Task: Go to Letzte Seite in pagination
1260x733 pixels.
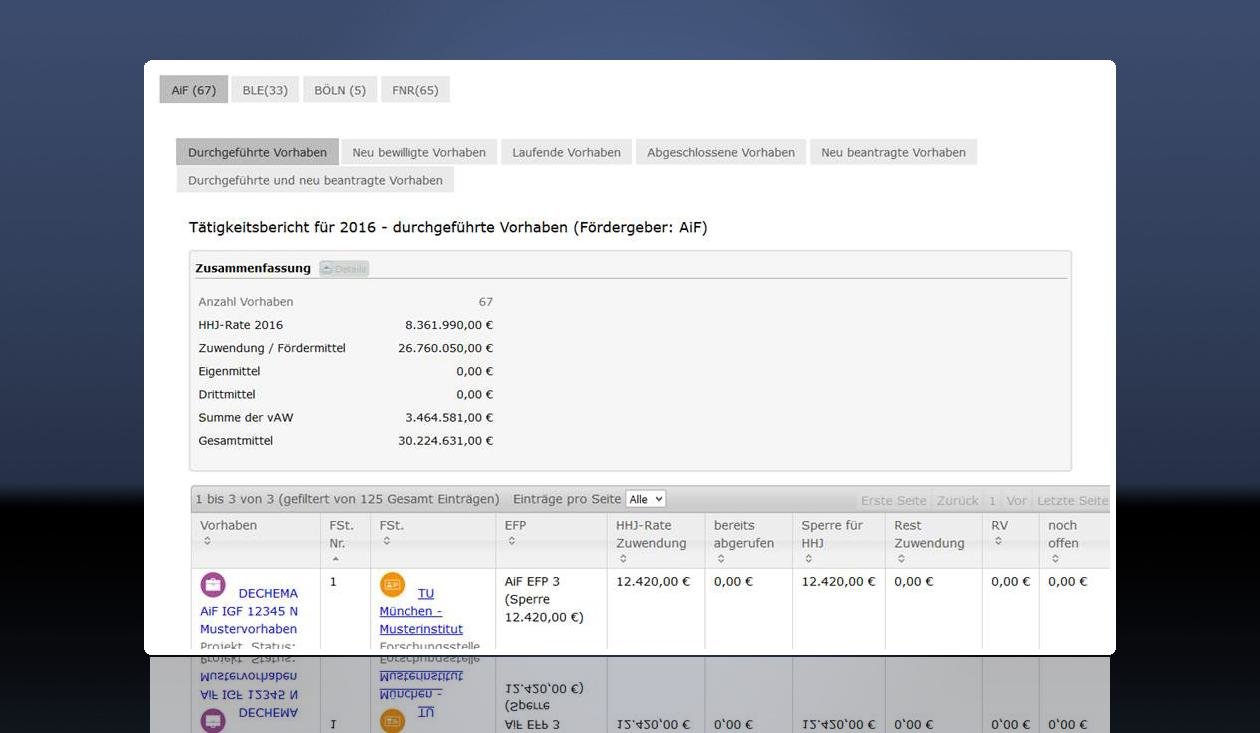Action: click(1072, 500)
